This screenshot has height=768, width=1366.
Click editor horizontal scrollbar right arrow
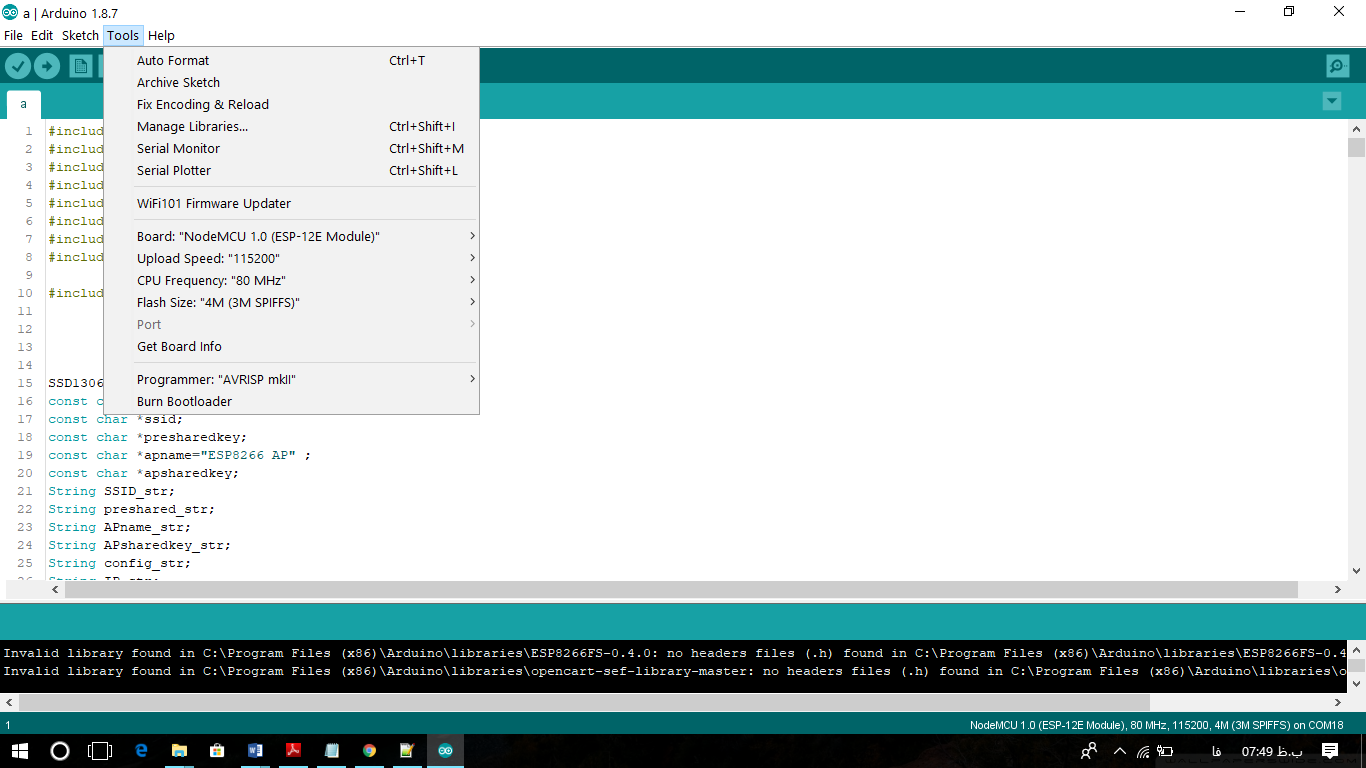click(x=1338, y=590)
